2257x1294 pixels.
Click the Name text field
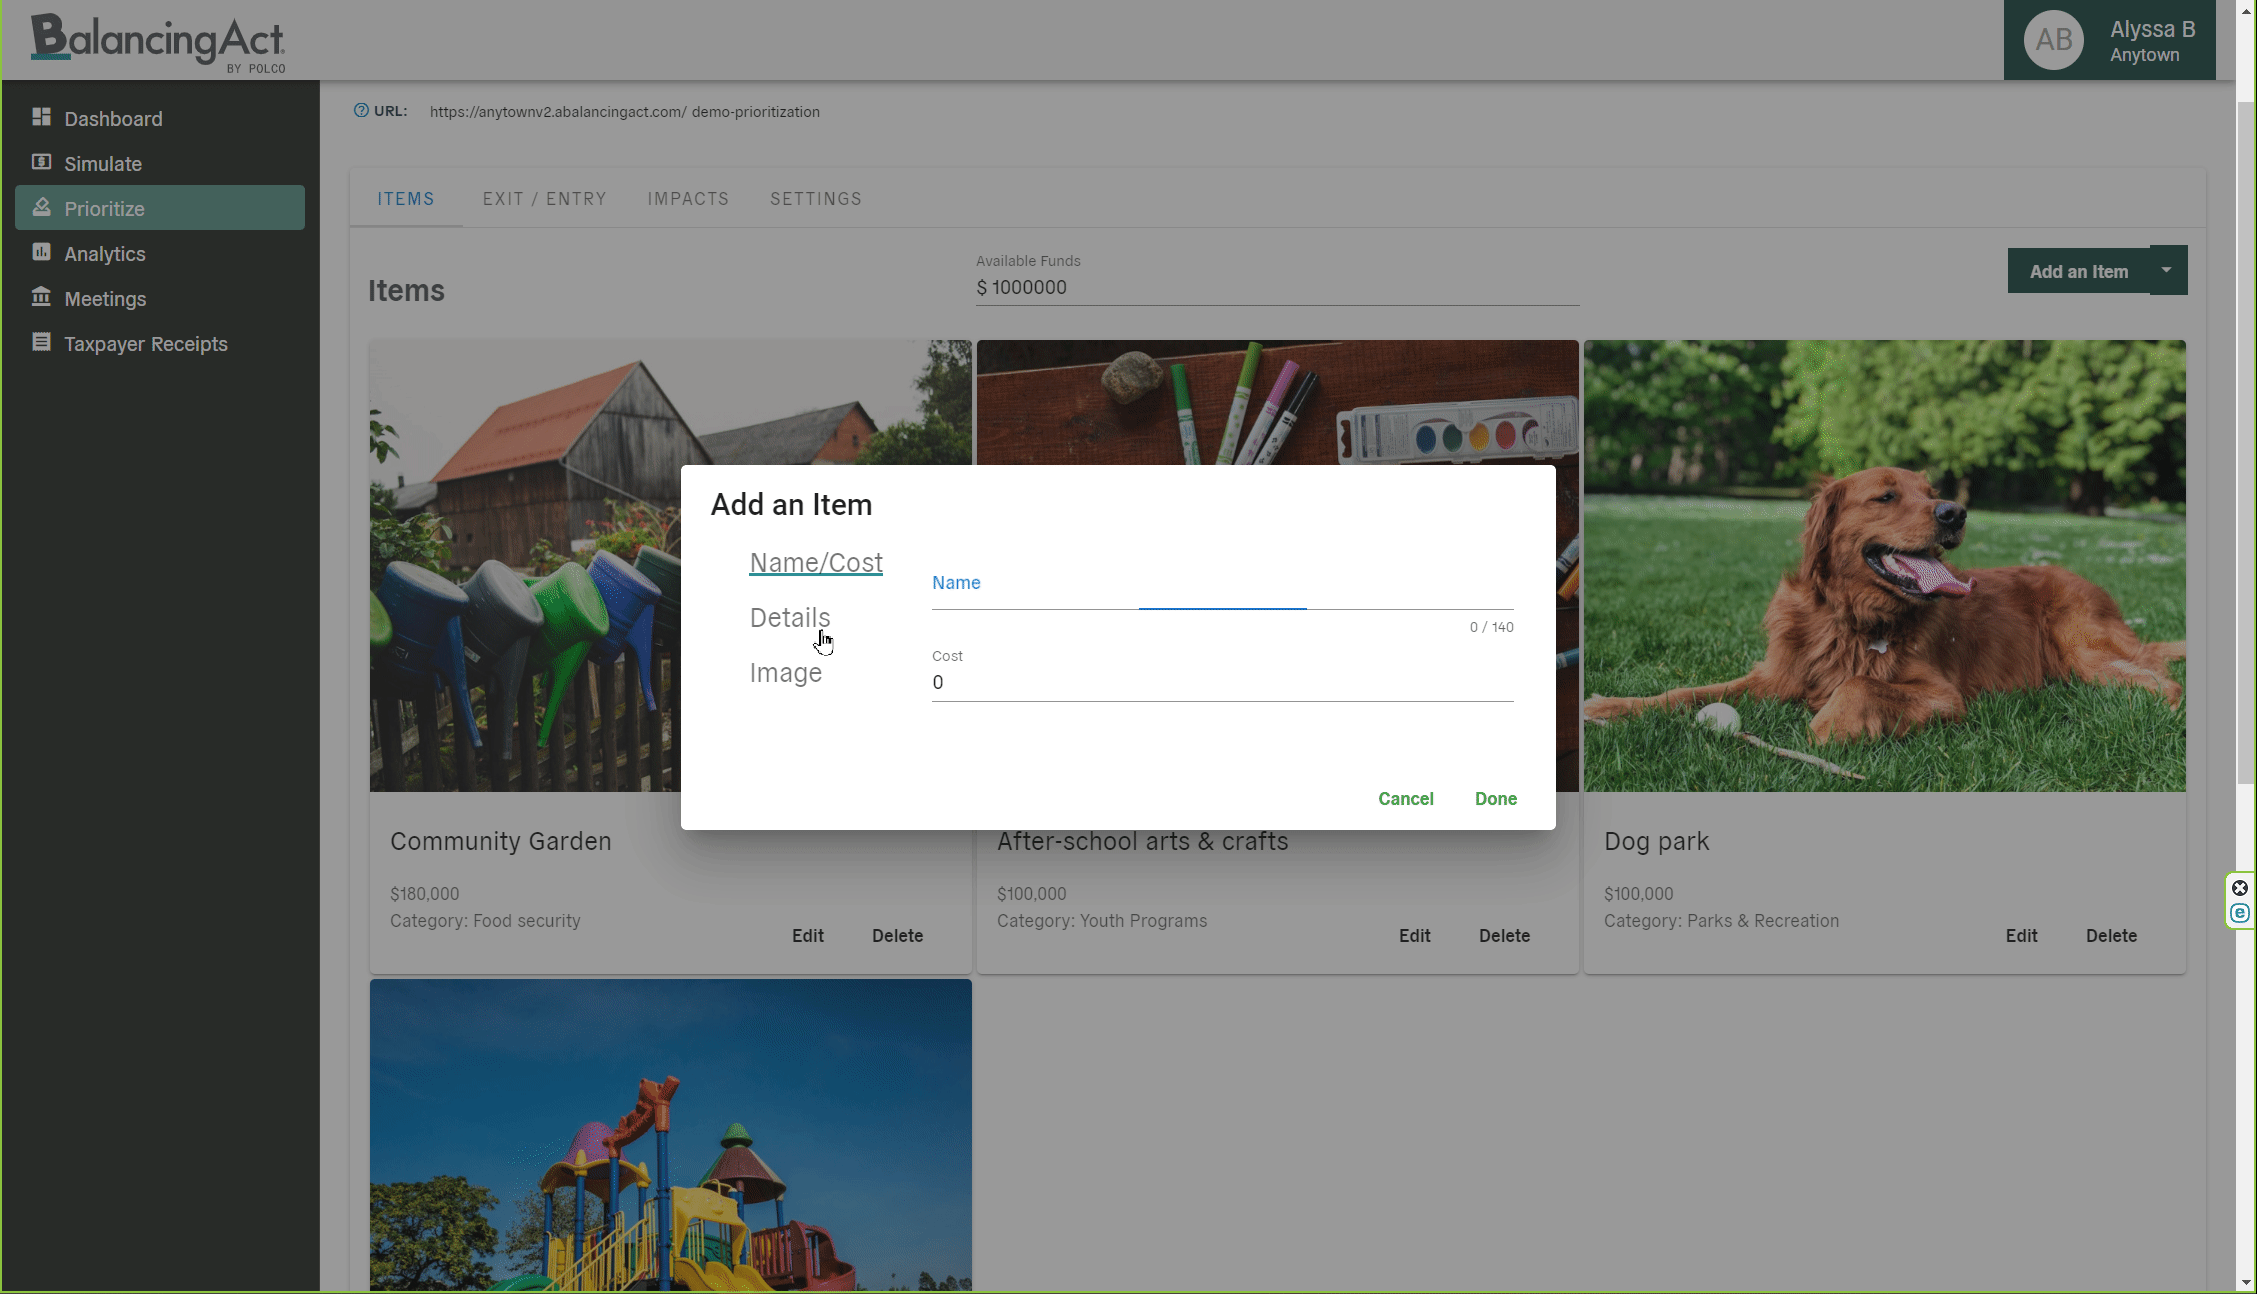(1221, 594)
